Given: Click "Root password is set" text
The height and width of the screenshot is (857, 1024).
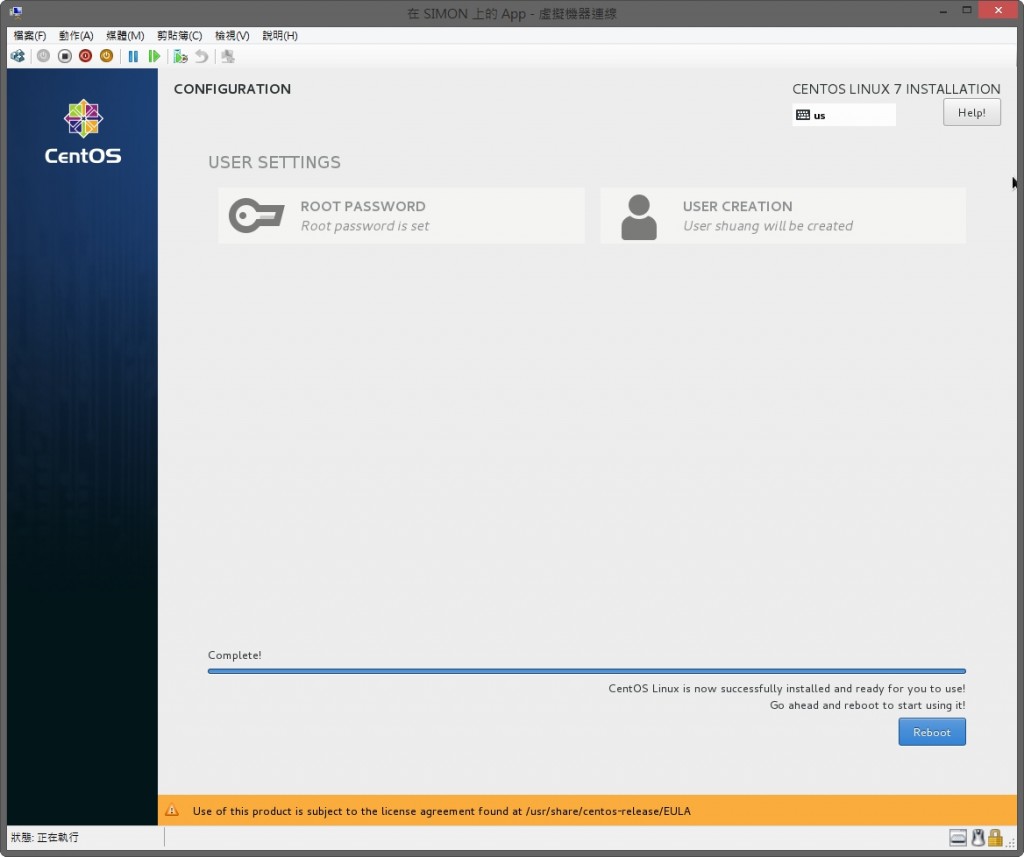Looking at the screenshot, I should point(364,226).
